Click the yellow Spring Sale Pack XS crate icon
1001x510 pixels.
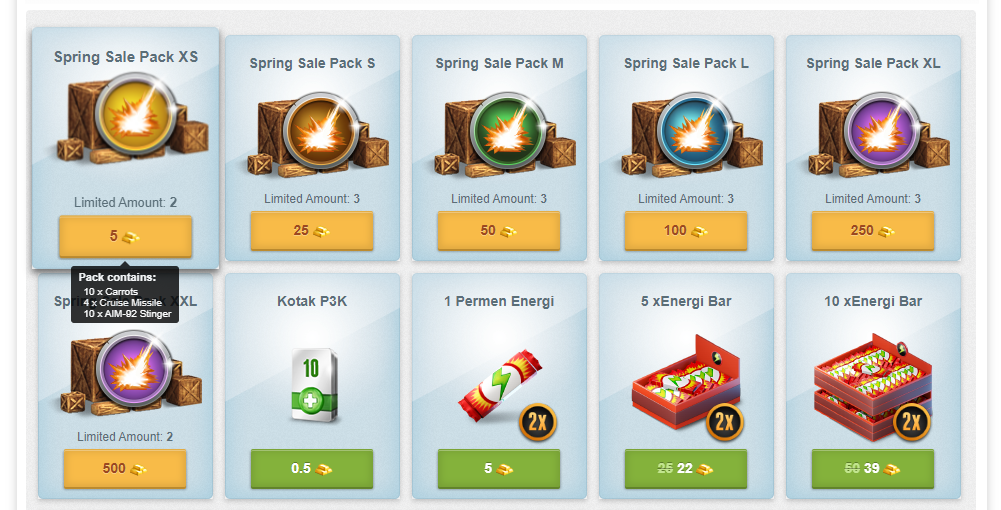click(x=132, y=117)
